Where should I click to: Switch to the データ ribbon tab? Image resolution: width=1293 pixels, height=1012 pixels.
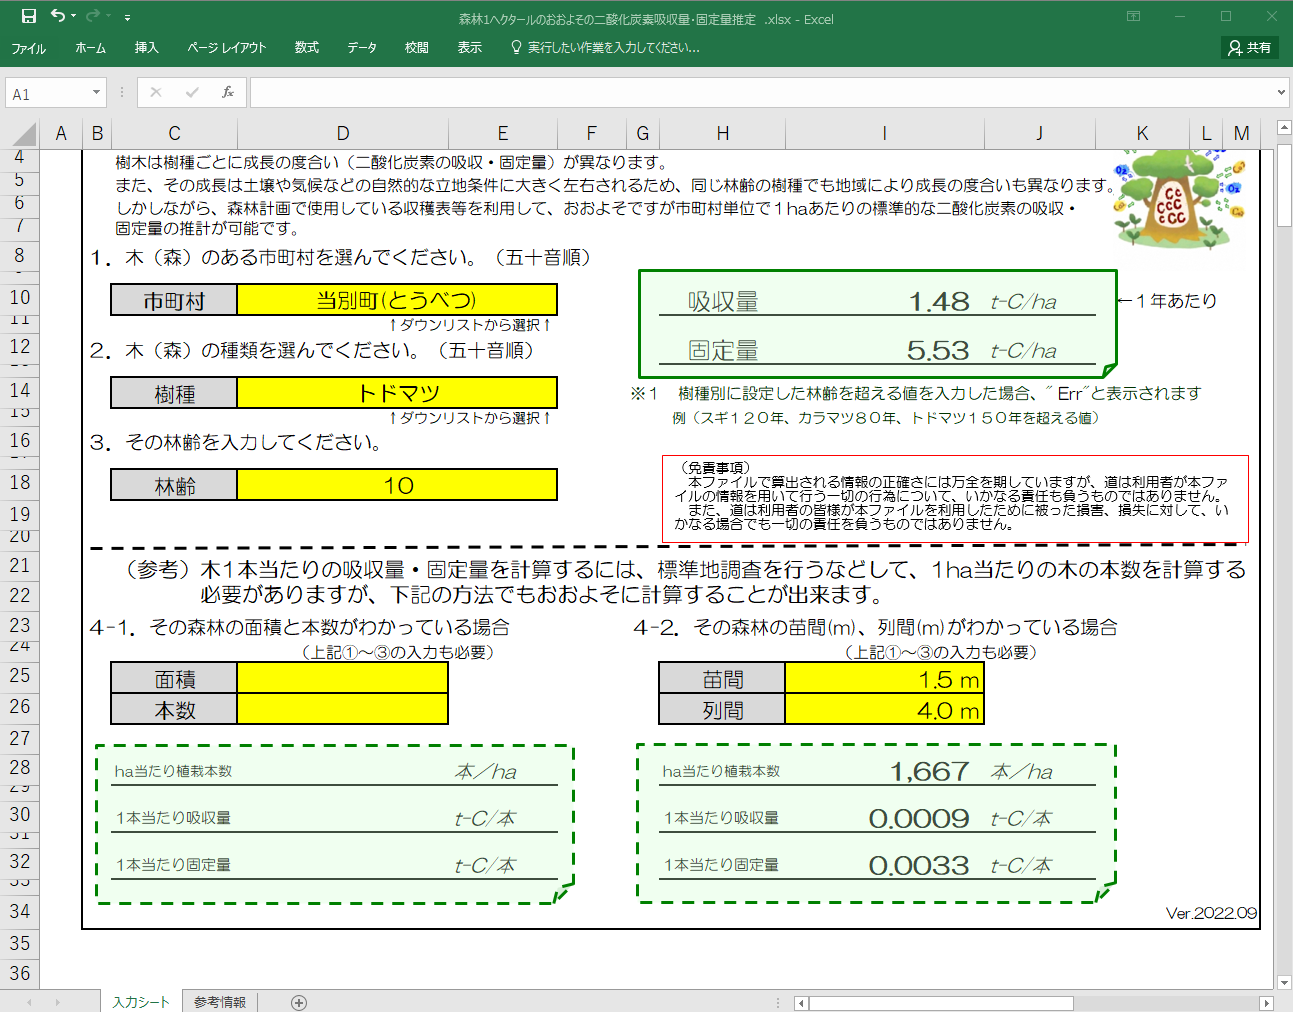361,46
